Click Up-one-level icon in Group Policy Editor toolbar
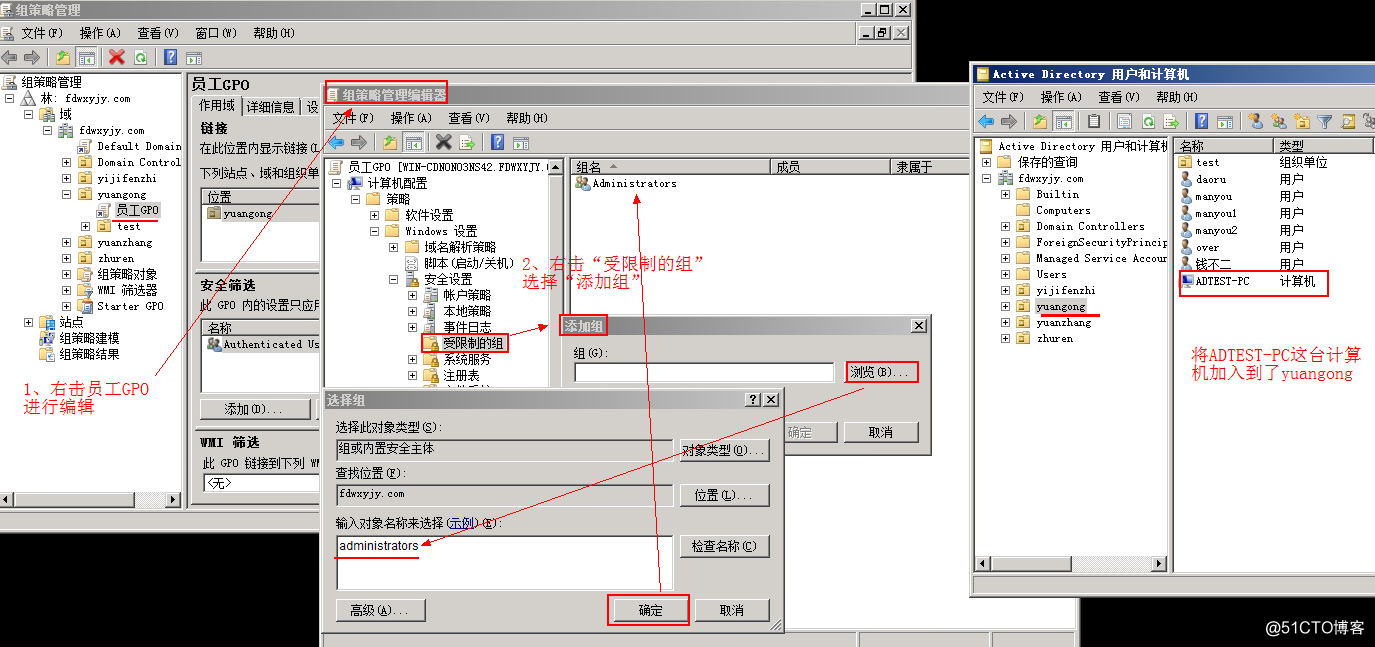 (x=390, y=143)
